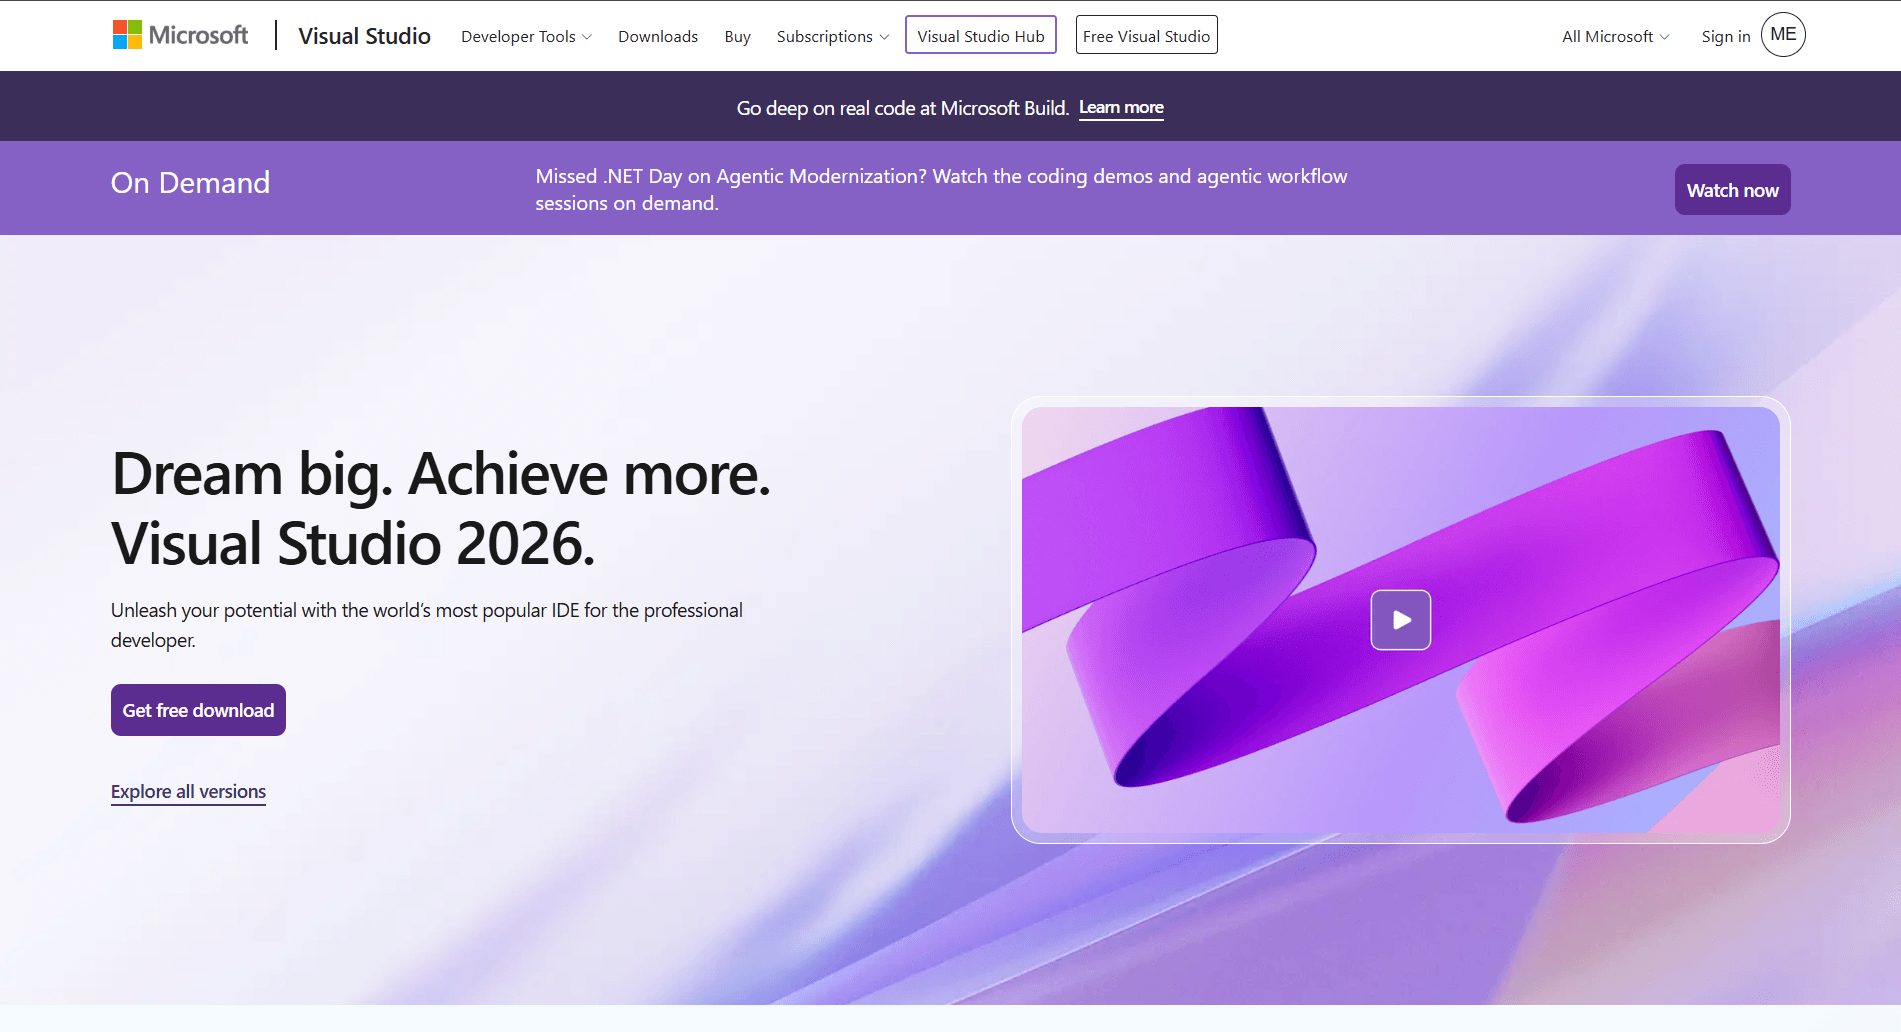
Task: Open Visual Studio Hub
Action: point(981,35)
